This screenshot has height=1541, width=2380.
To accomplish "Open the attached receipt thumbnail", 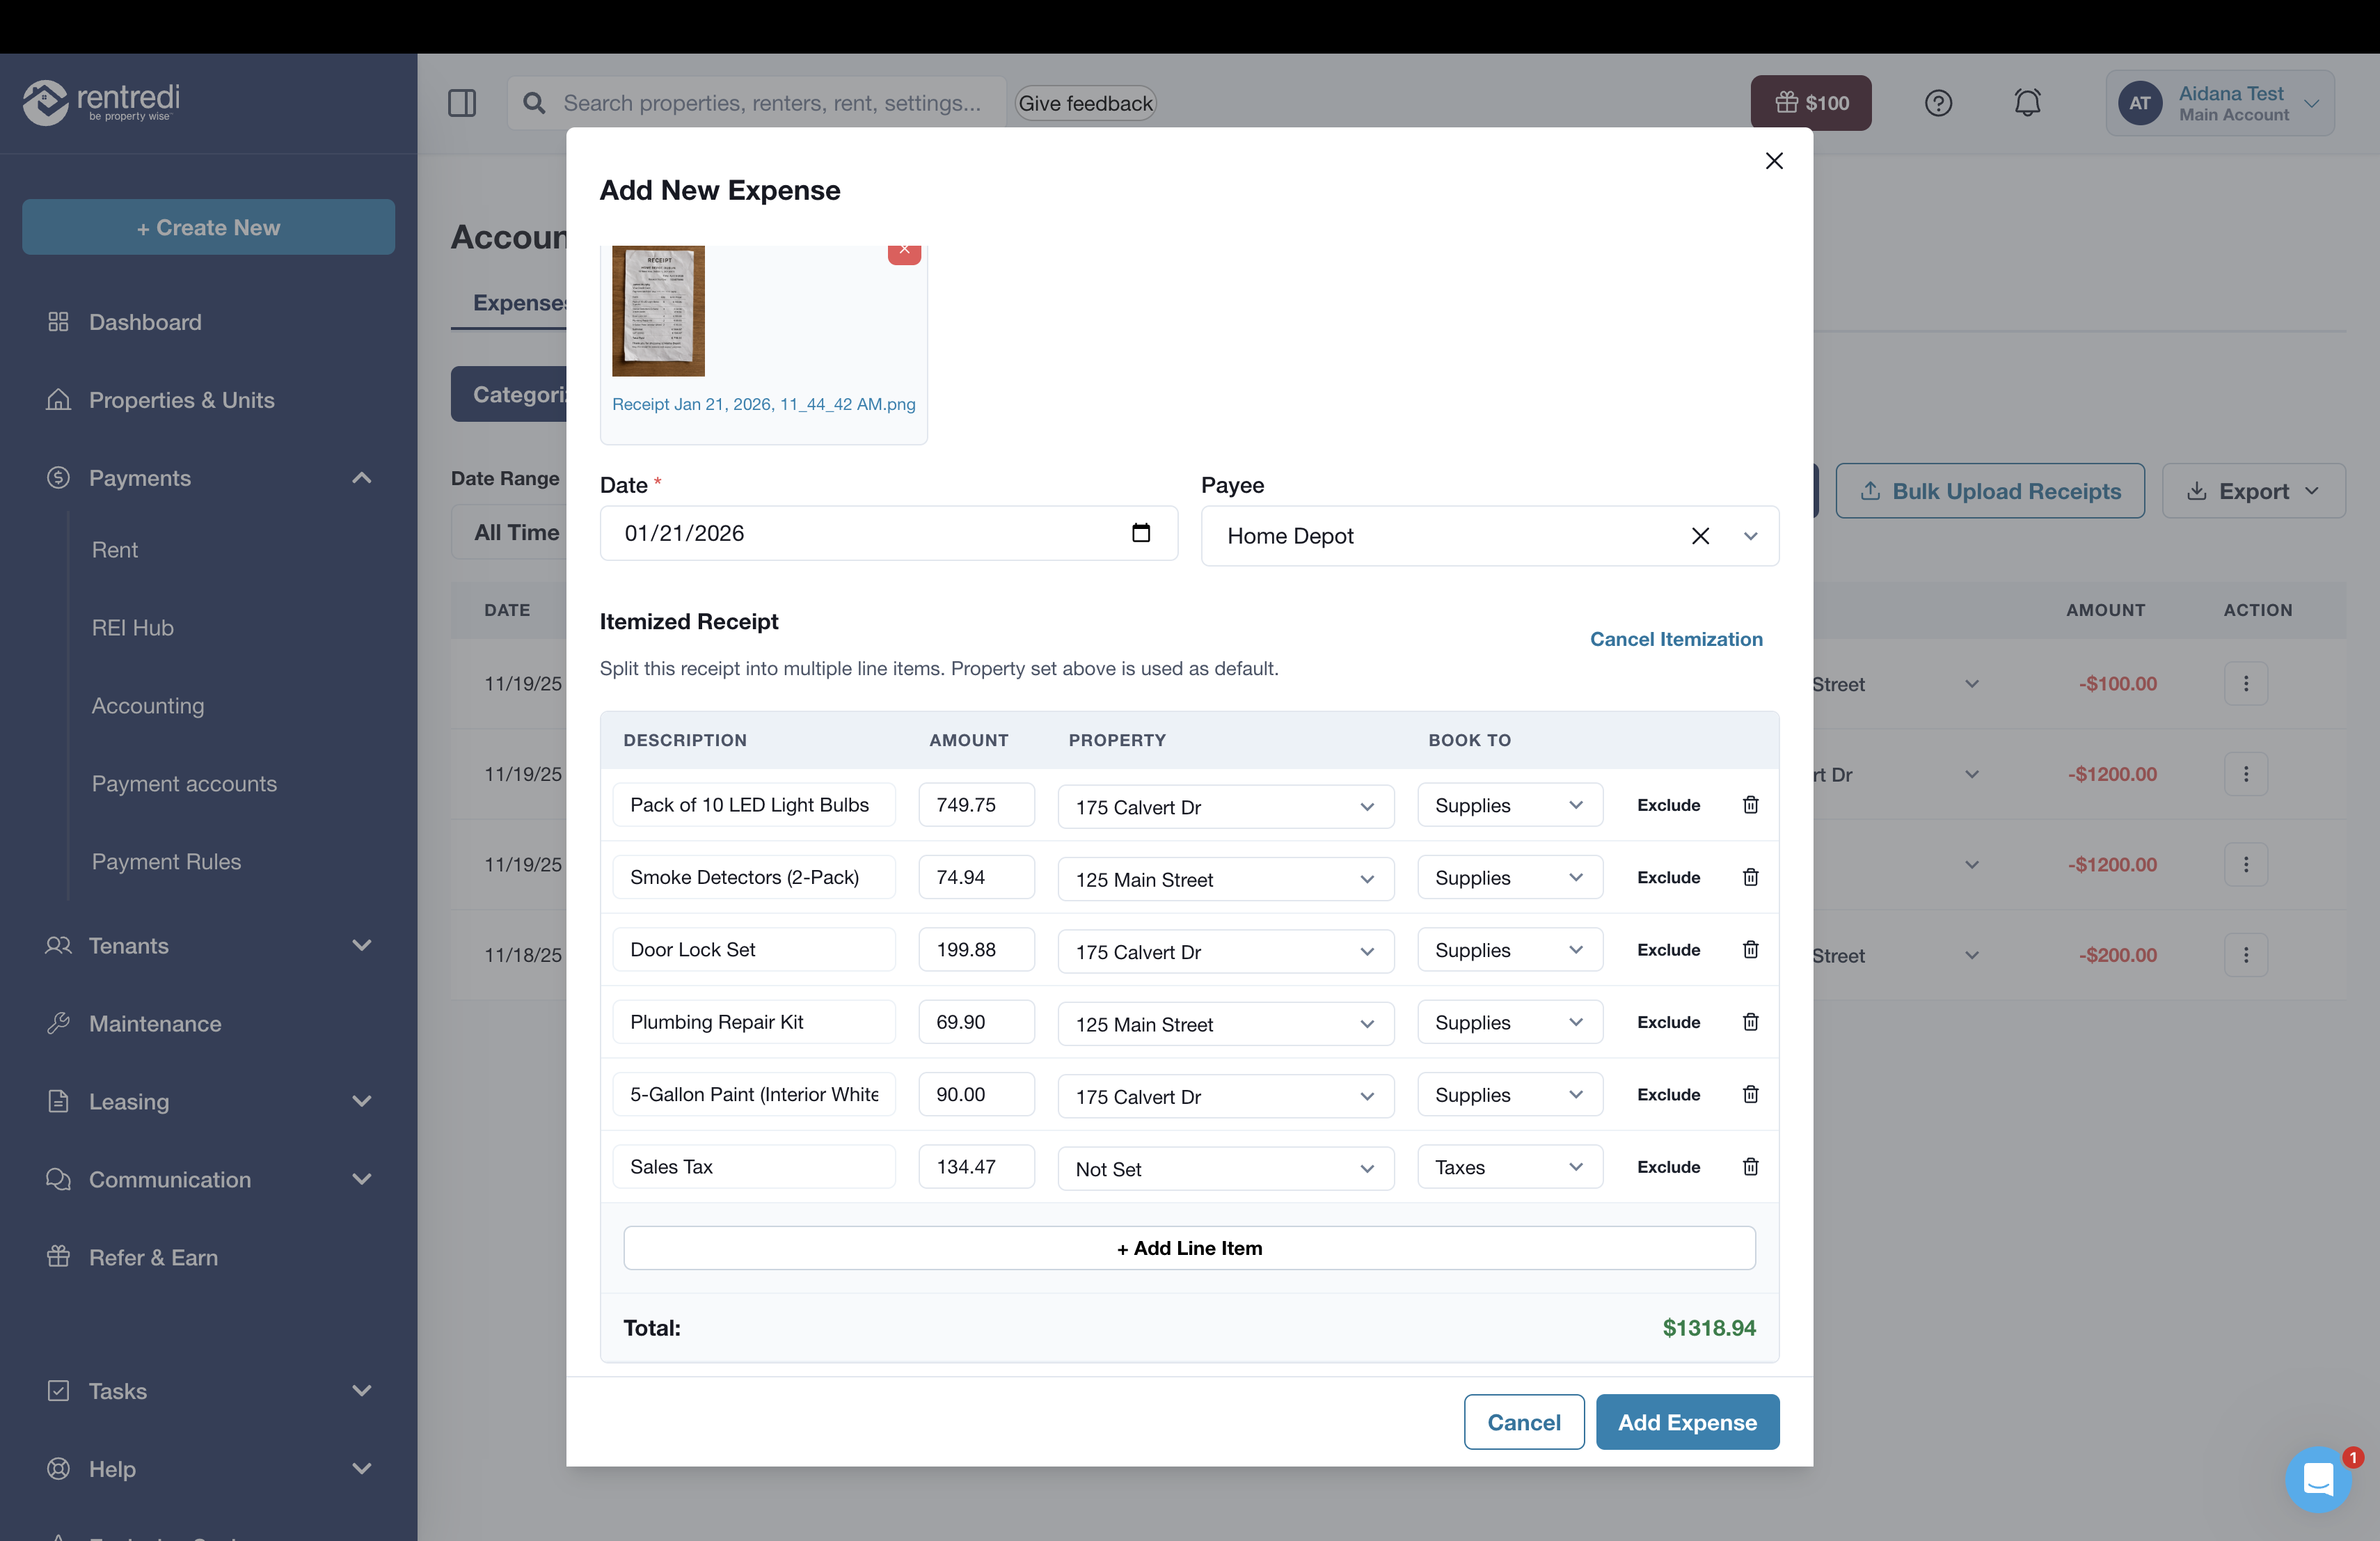I will pyautogui.click(x=658, y=311).
